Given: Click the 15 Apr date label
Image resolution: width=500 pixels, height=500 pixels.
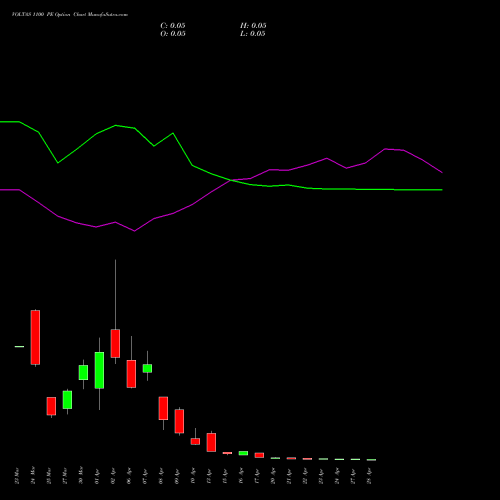Looking at the screenshot, I should [x=225, y=476].
